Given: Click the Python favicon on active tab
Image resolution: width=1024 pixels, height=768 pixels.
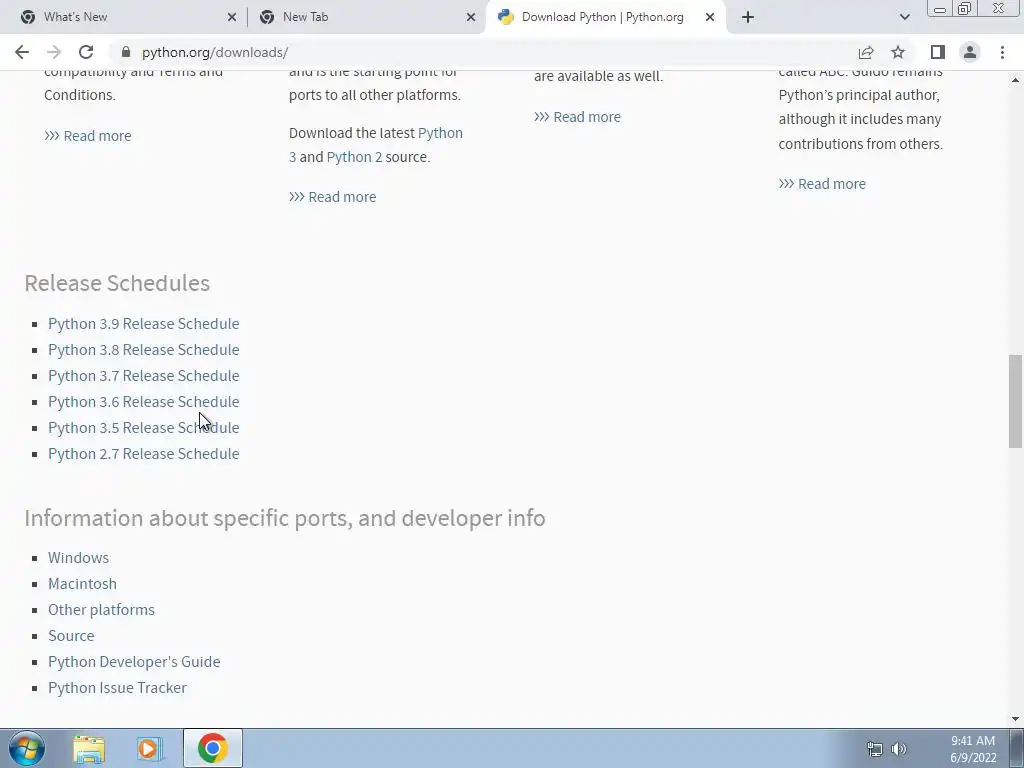Looking at the screenshot, I should click(x=505, y=17).
